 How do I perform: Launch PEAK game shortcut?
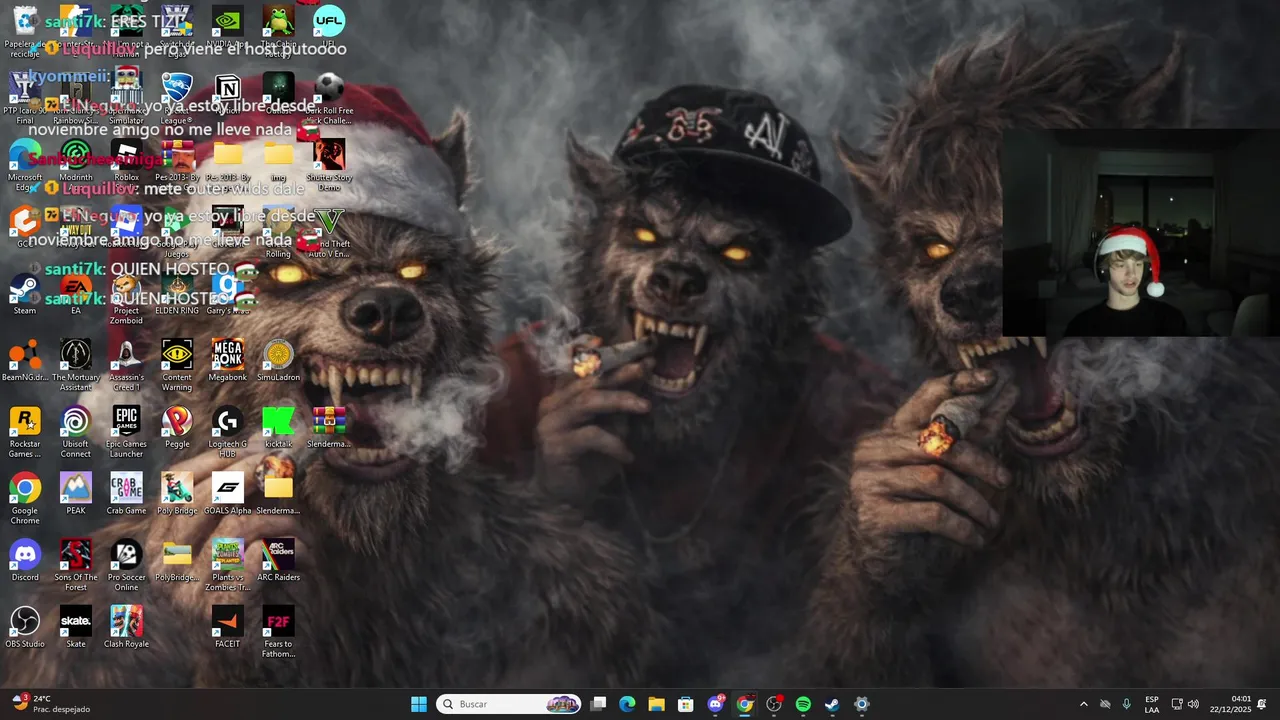[x=76, y=494]
